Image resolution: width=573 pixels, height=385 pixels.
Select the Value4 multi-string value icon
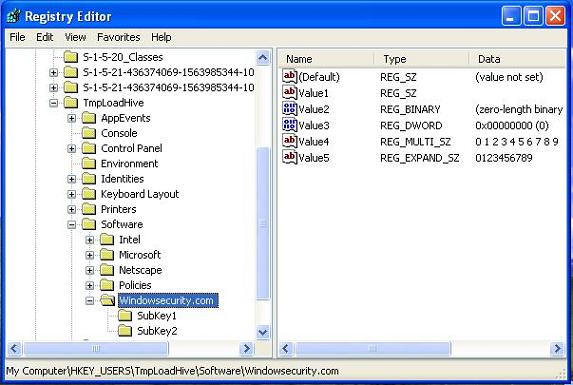[289, 141]
